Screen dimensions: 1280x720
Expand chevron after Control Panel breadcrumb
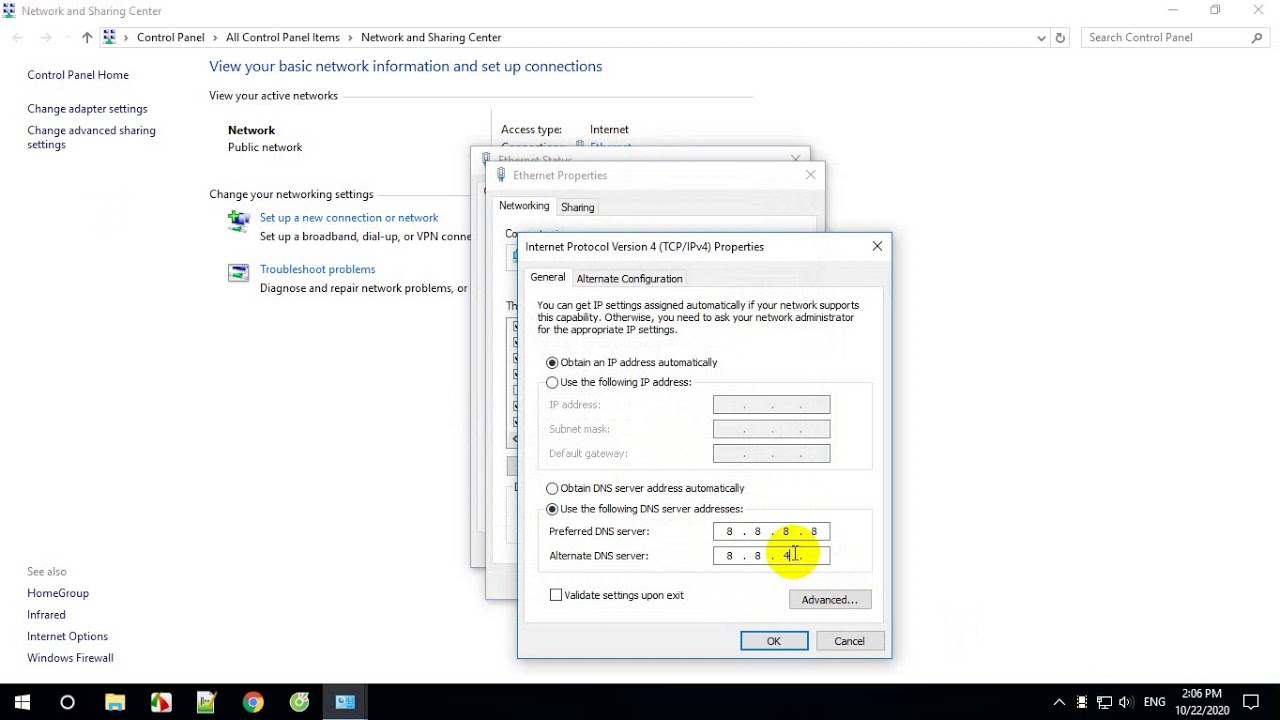click(x=215, y=38)
